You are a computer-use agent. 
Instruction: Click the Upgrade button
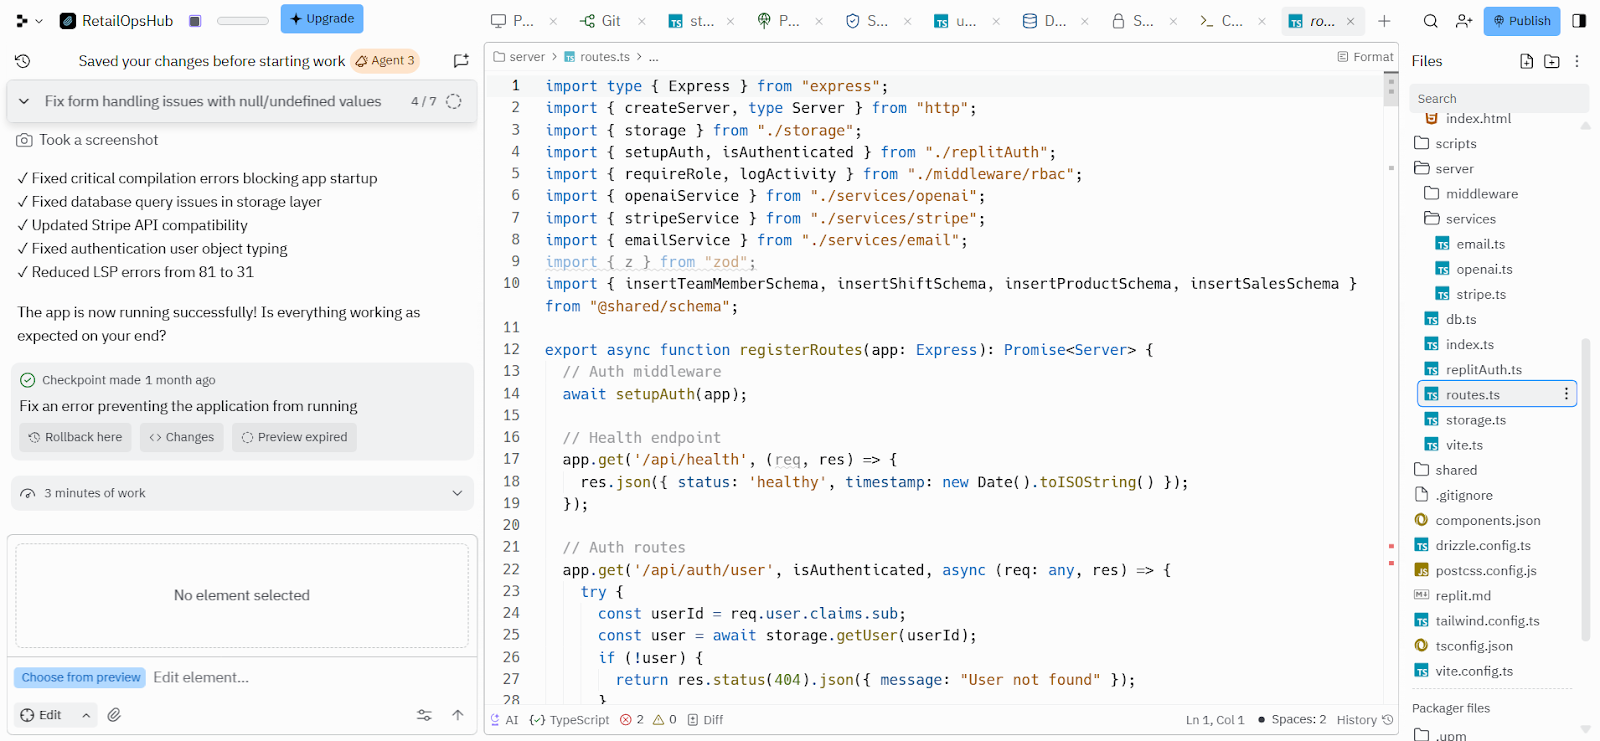point(322,19)
